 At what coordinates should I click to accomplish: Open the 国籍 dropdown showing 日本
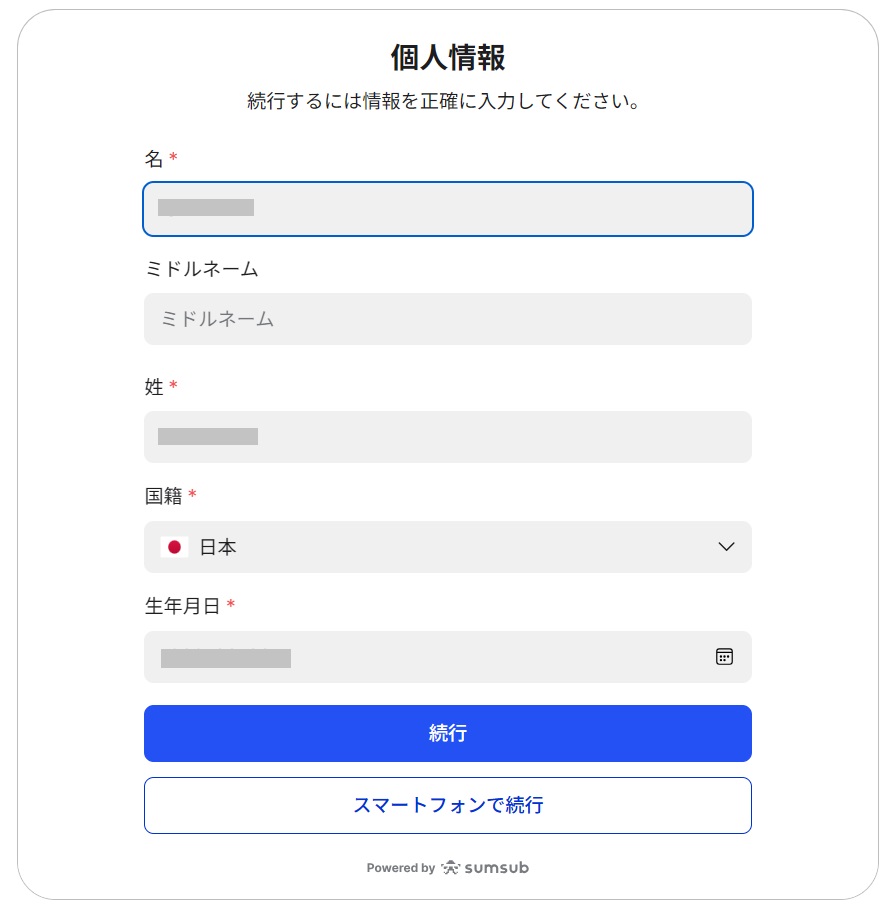447,547
